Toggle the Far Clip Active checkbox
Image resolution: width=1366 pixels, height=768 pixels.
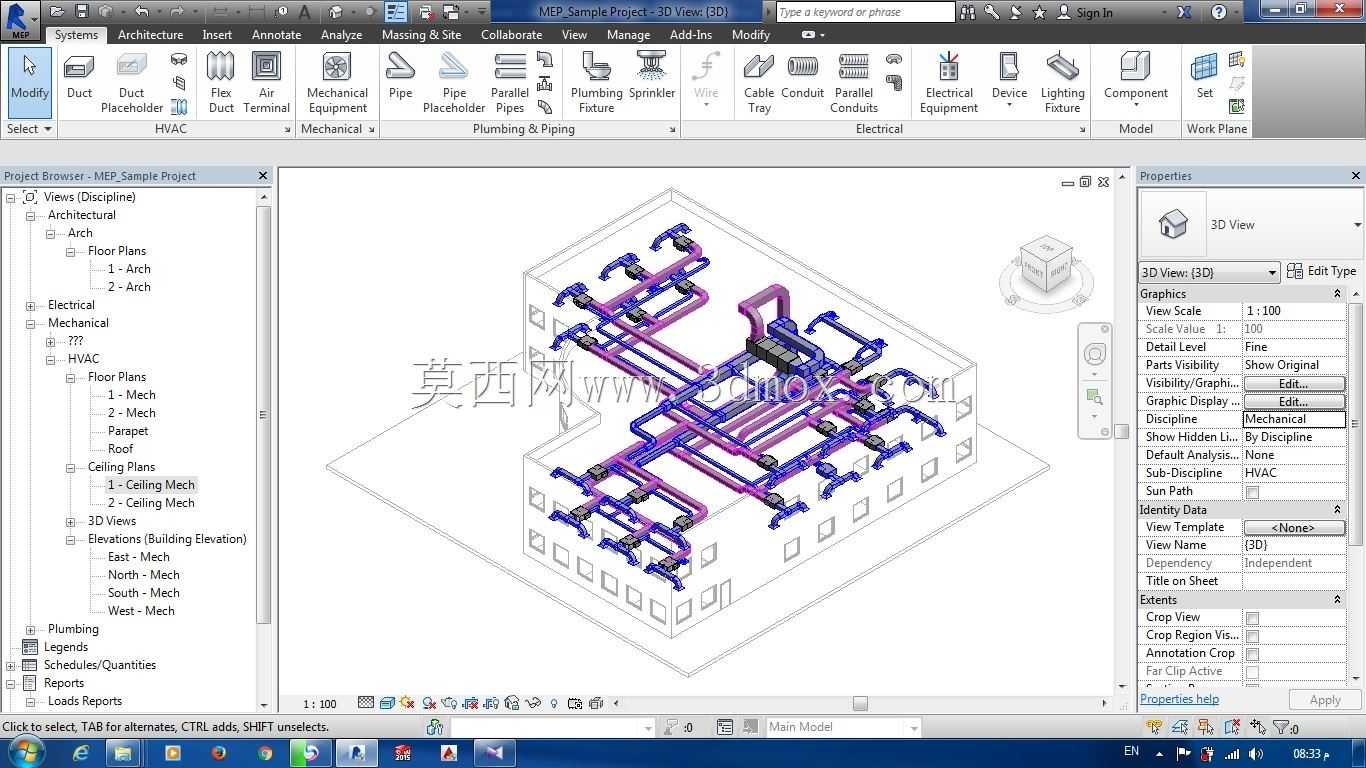[x=1252, y=672]
